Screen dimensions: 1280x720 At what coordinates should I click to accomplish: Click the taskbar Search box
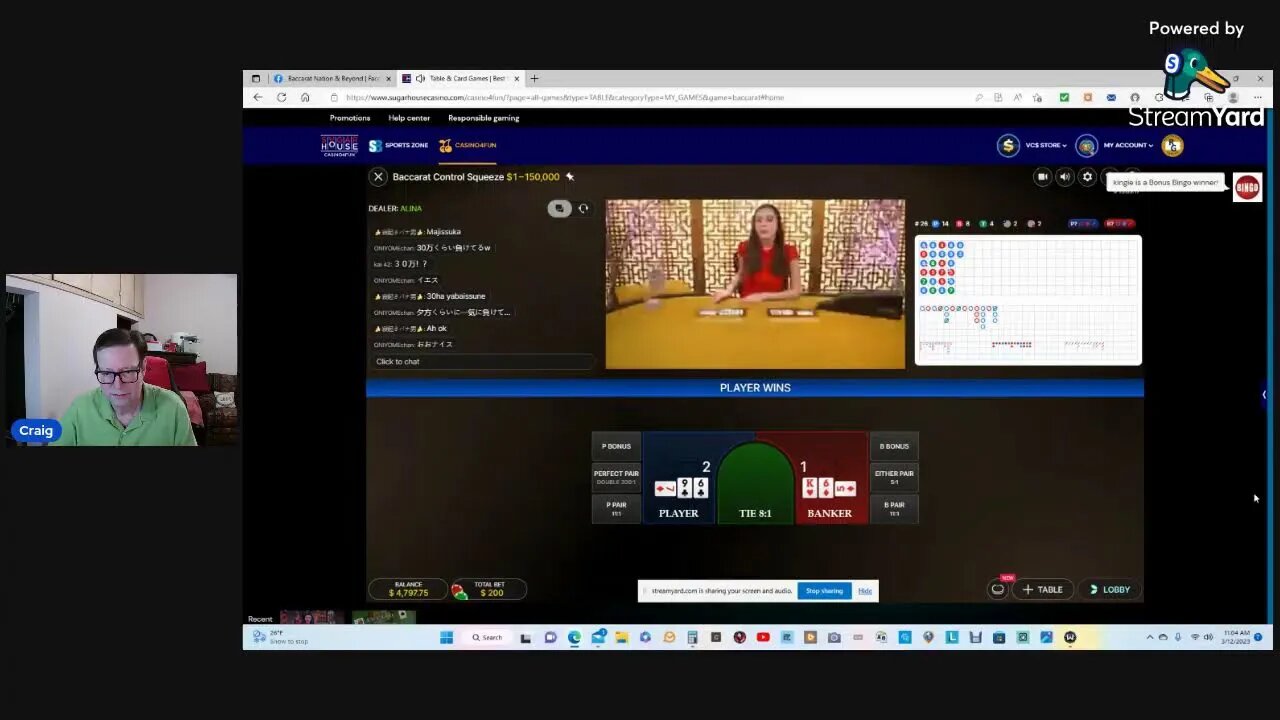(x=489, y=637)
